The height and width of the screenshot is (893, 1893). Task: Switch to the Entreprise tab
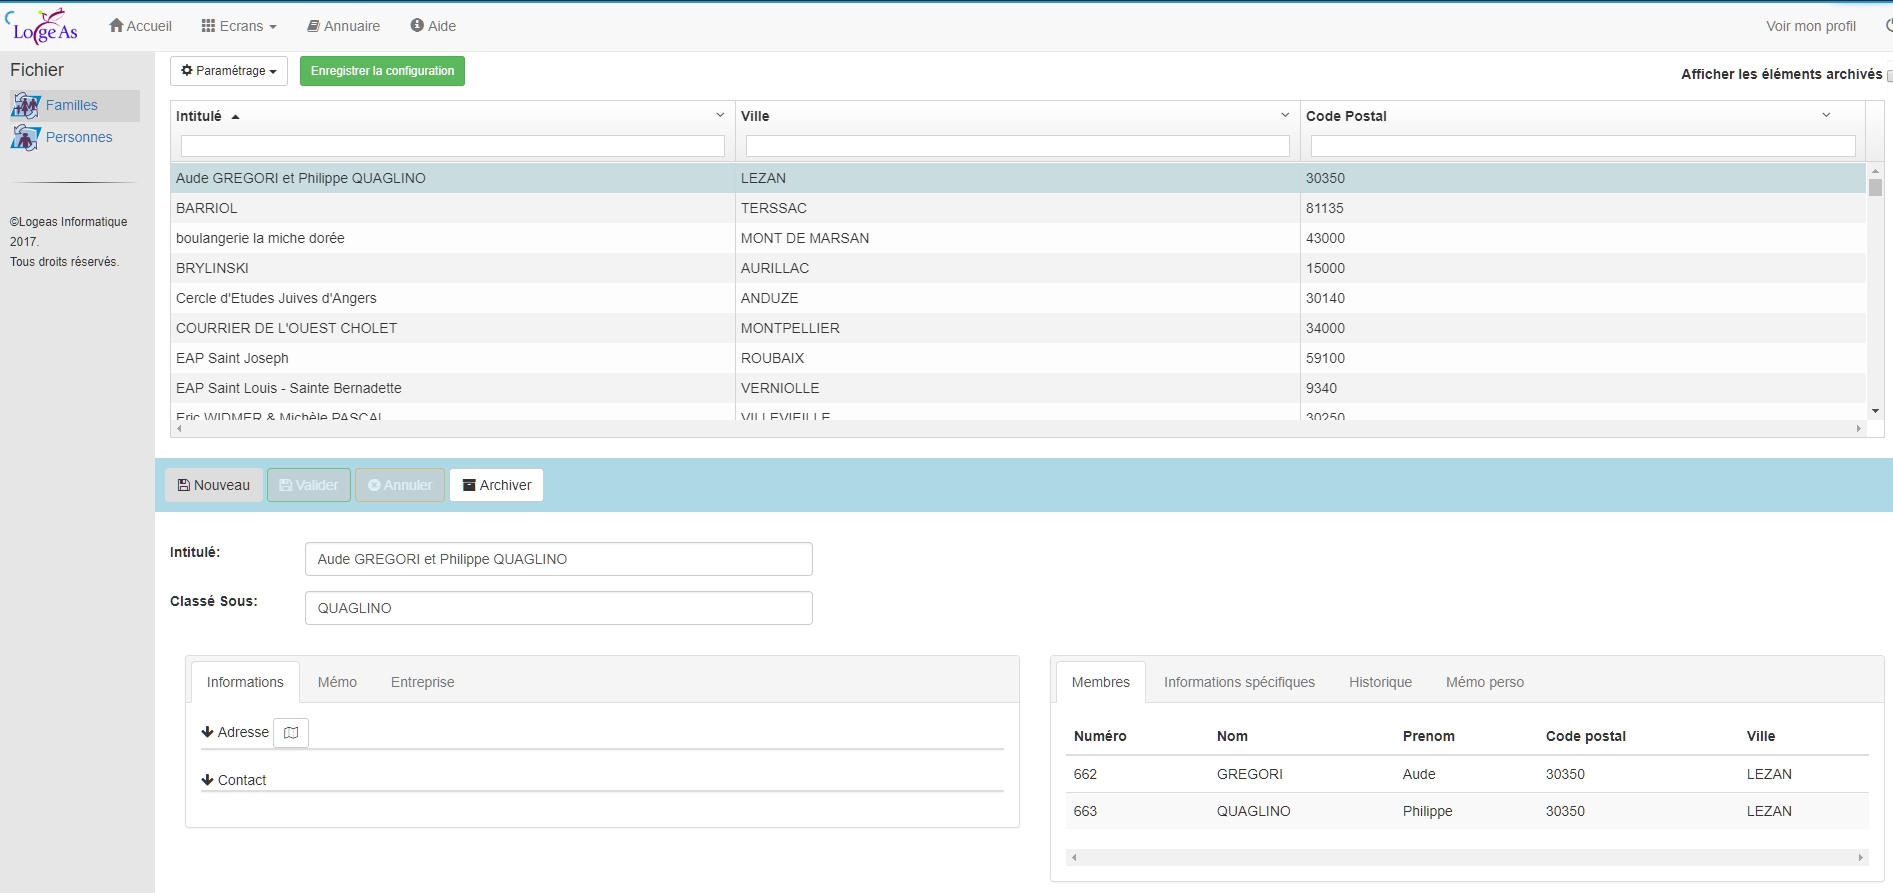(423, 682)
